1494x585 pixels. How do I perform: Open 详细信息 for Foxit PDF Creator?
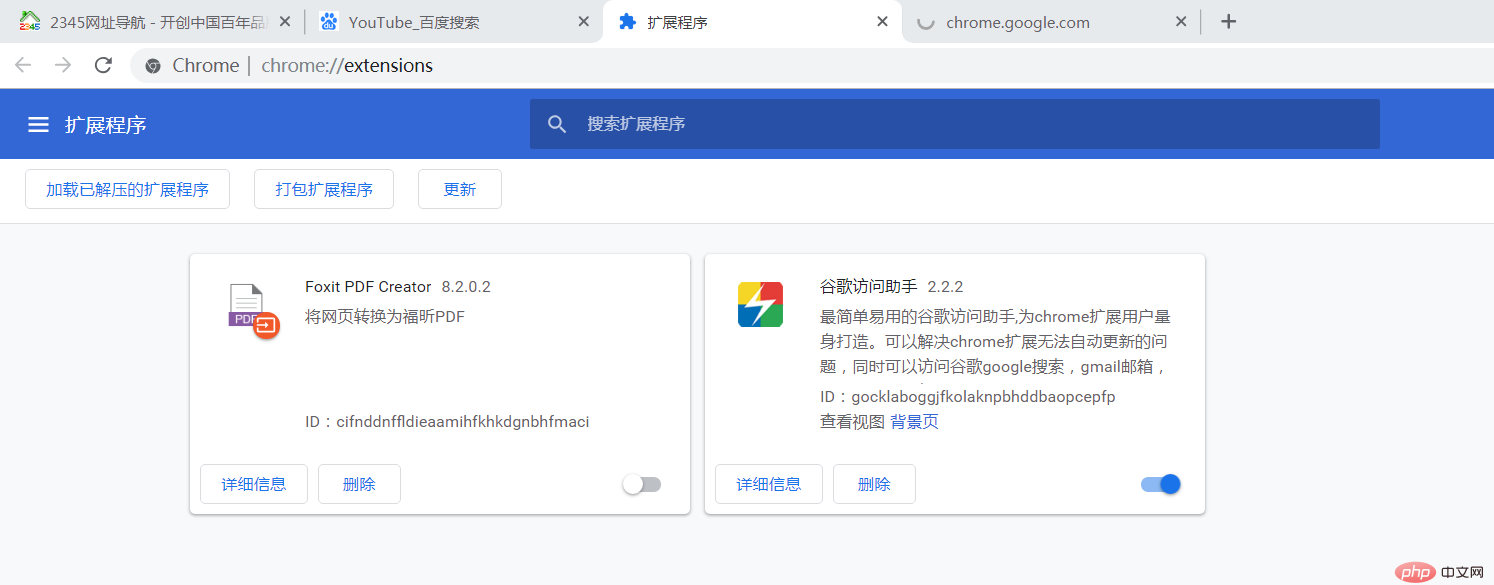[x=253, y=483]
